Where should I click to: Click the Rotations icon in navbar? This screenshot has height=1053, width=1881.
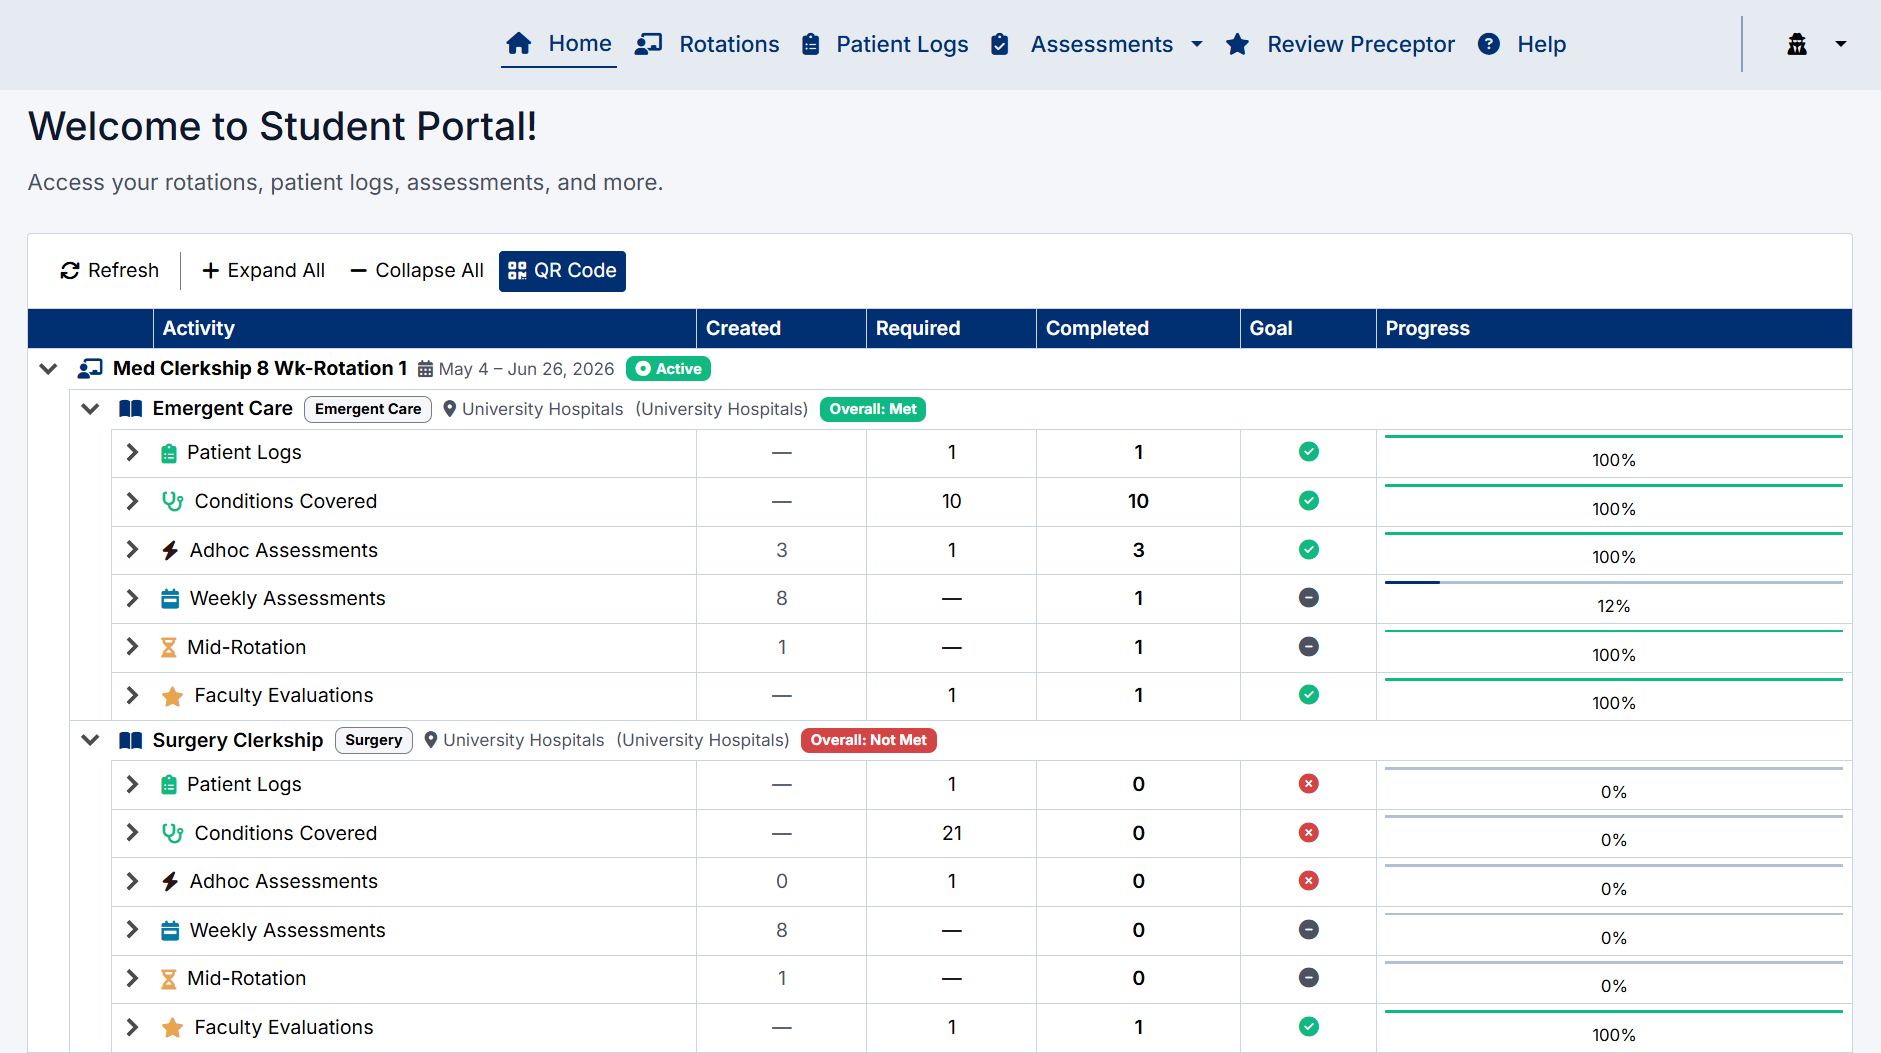pyautogui.click(x=648, y=44)
